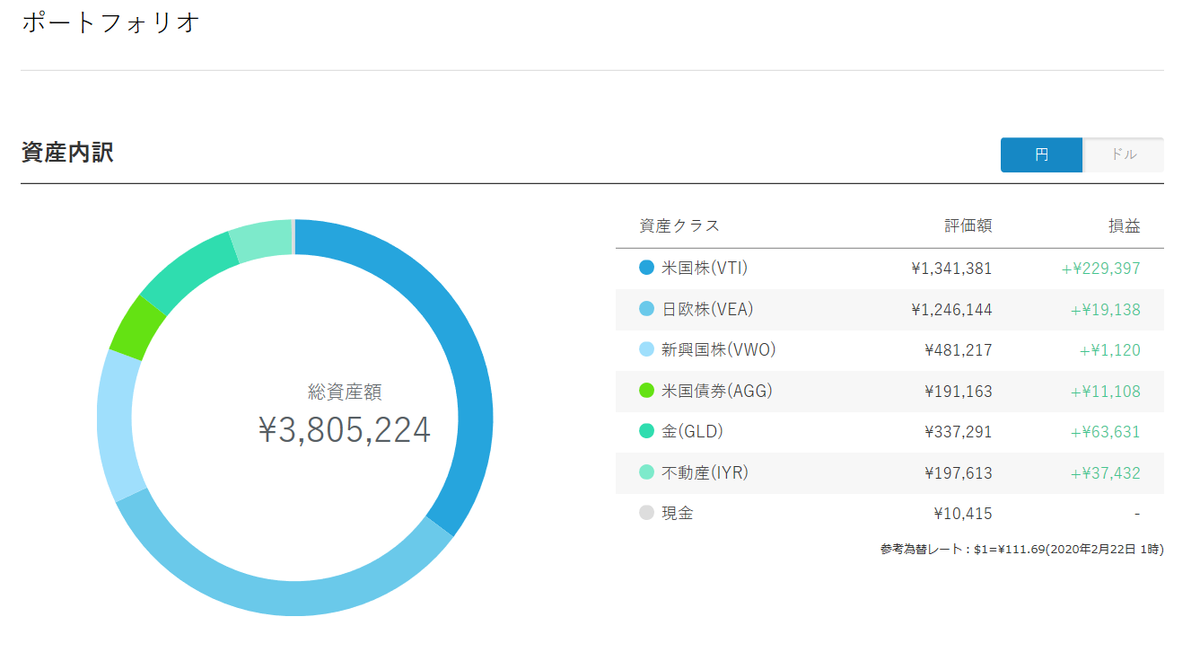Click the 参考為替レート exchange rate note
The image size is (1200, 661).
[x=1022, y=549]
